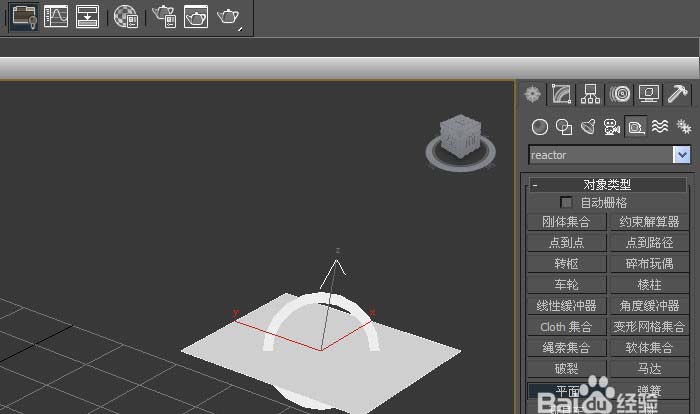The width and height of the screenshot is (700, 414).
Task: Switch to the Utilities hammer tab
Action: point(677,94)
